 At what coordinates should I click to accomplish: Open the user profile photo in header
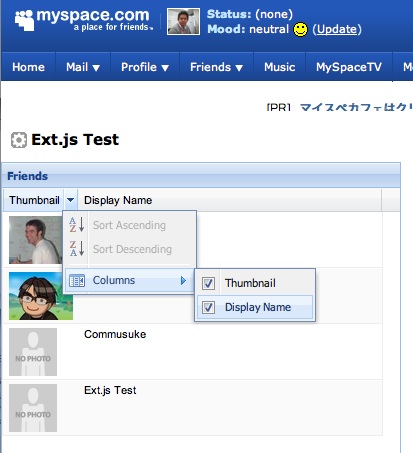[x=183, y=22]
